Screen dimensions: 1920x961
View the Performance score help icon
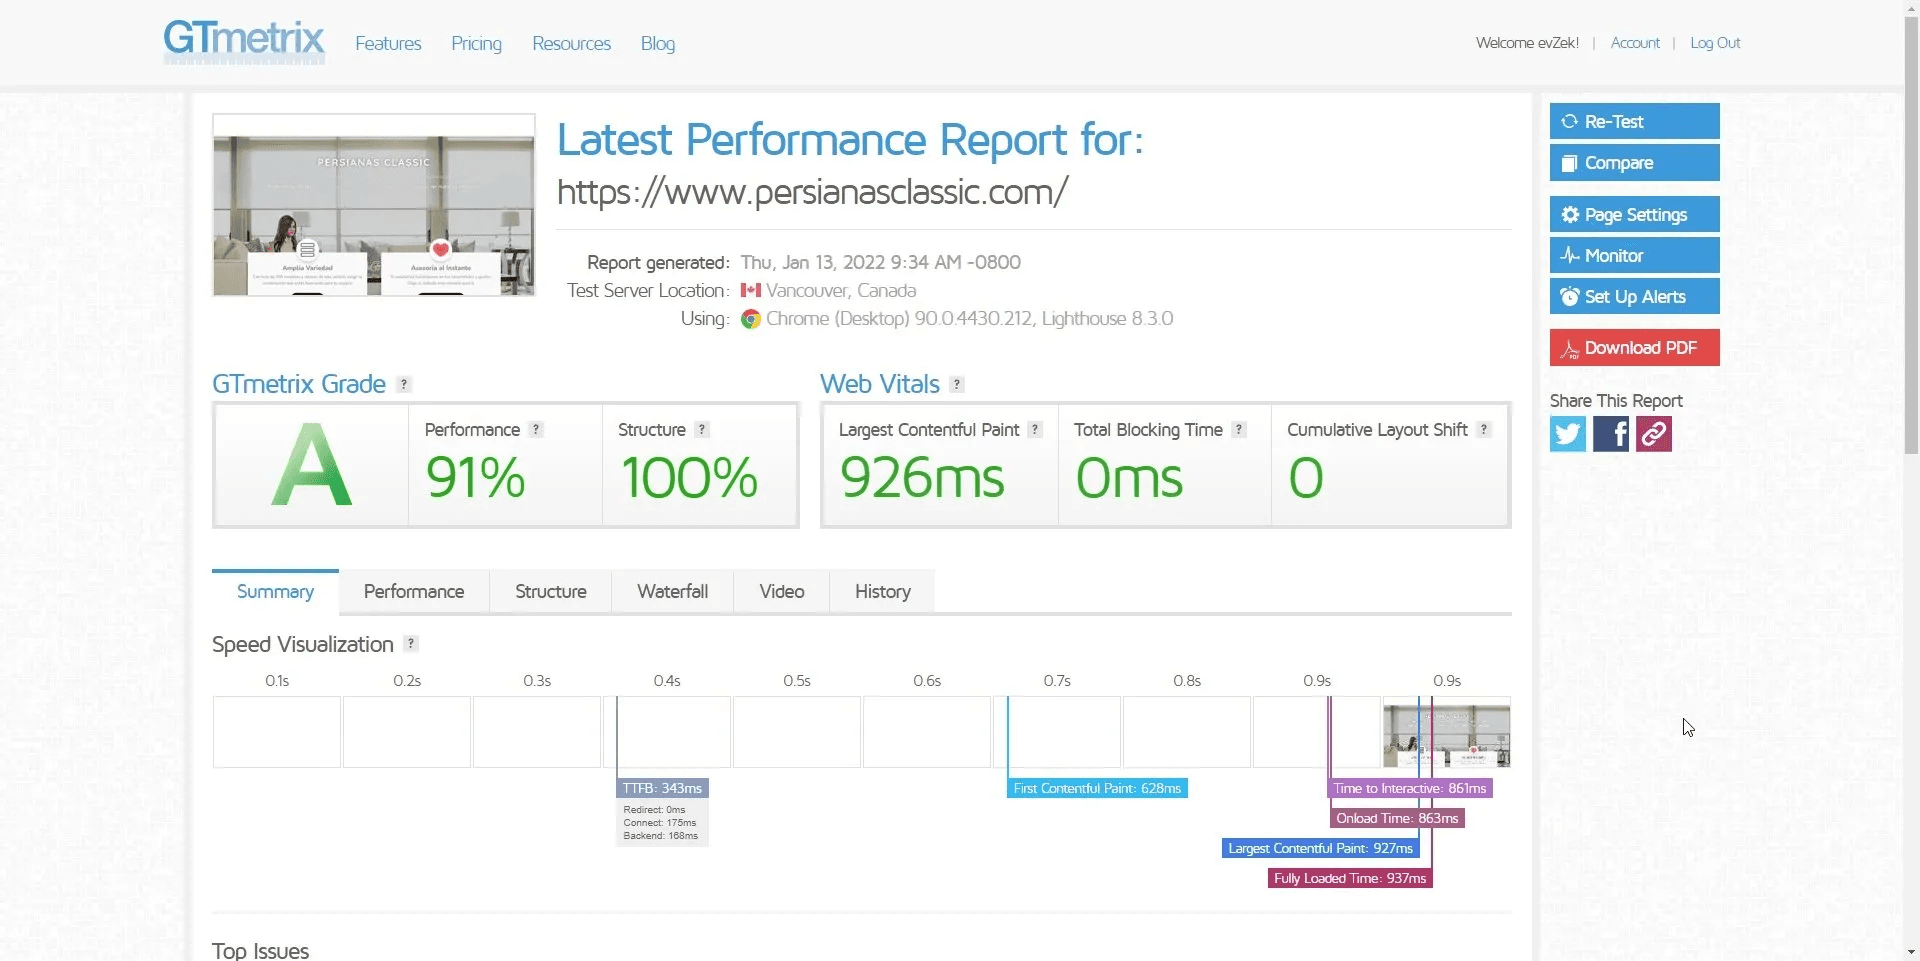pyautogui.click(x=536, y=429)
